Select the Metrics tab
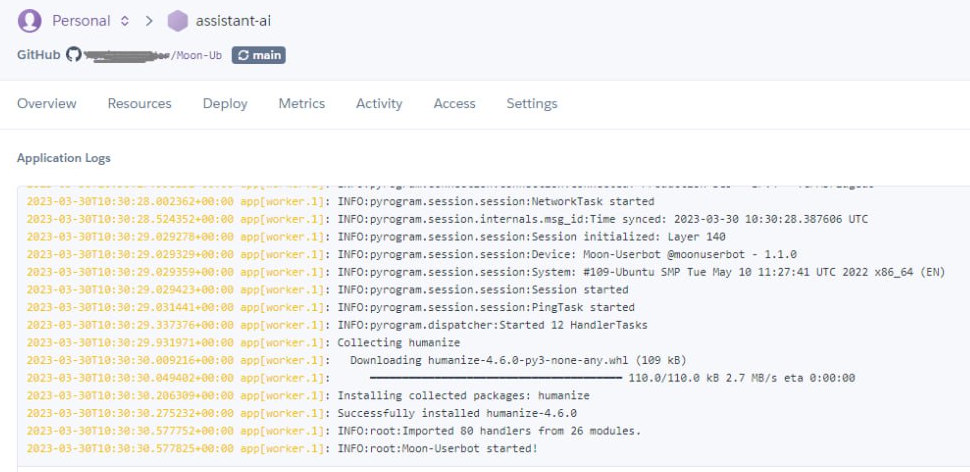This screenshot has height=472, width=970. pos(301,104)
